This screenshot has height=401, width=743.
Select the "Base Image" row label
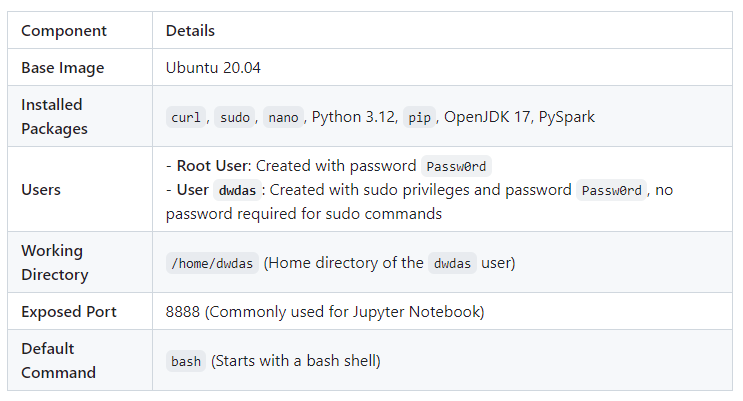[62, 68]
